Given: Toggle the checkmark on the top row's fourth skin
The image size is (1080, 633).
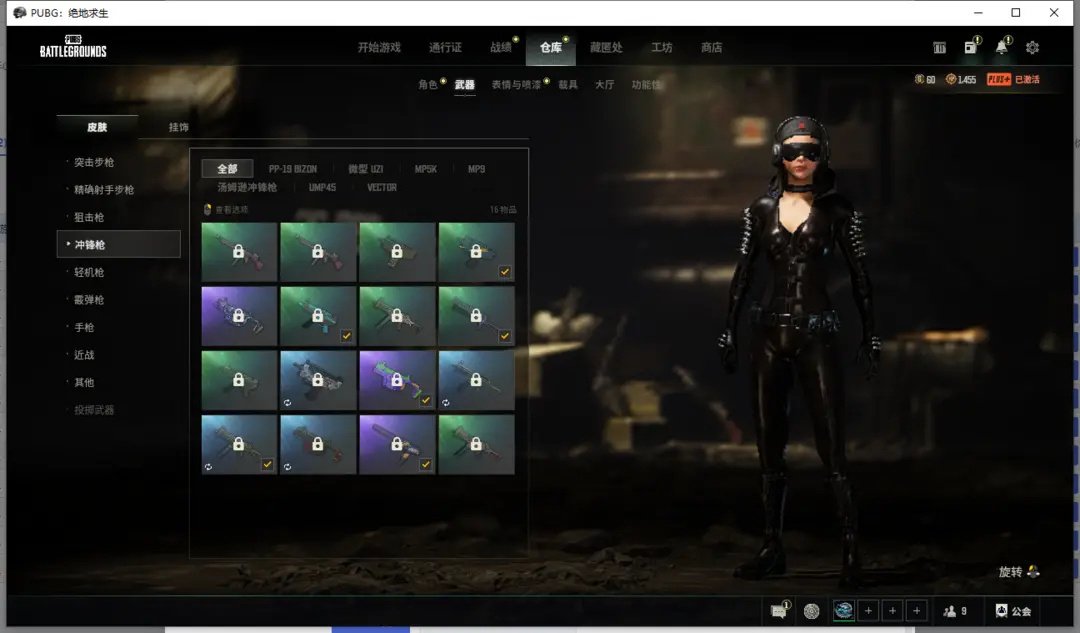Looking at the screenshot, I should point(505,272).
